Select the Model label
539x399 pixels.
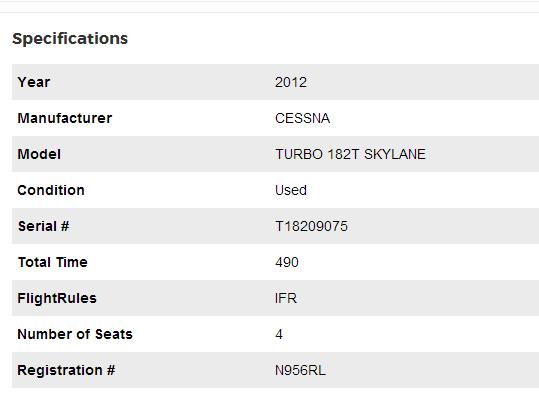39,154
